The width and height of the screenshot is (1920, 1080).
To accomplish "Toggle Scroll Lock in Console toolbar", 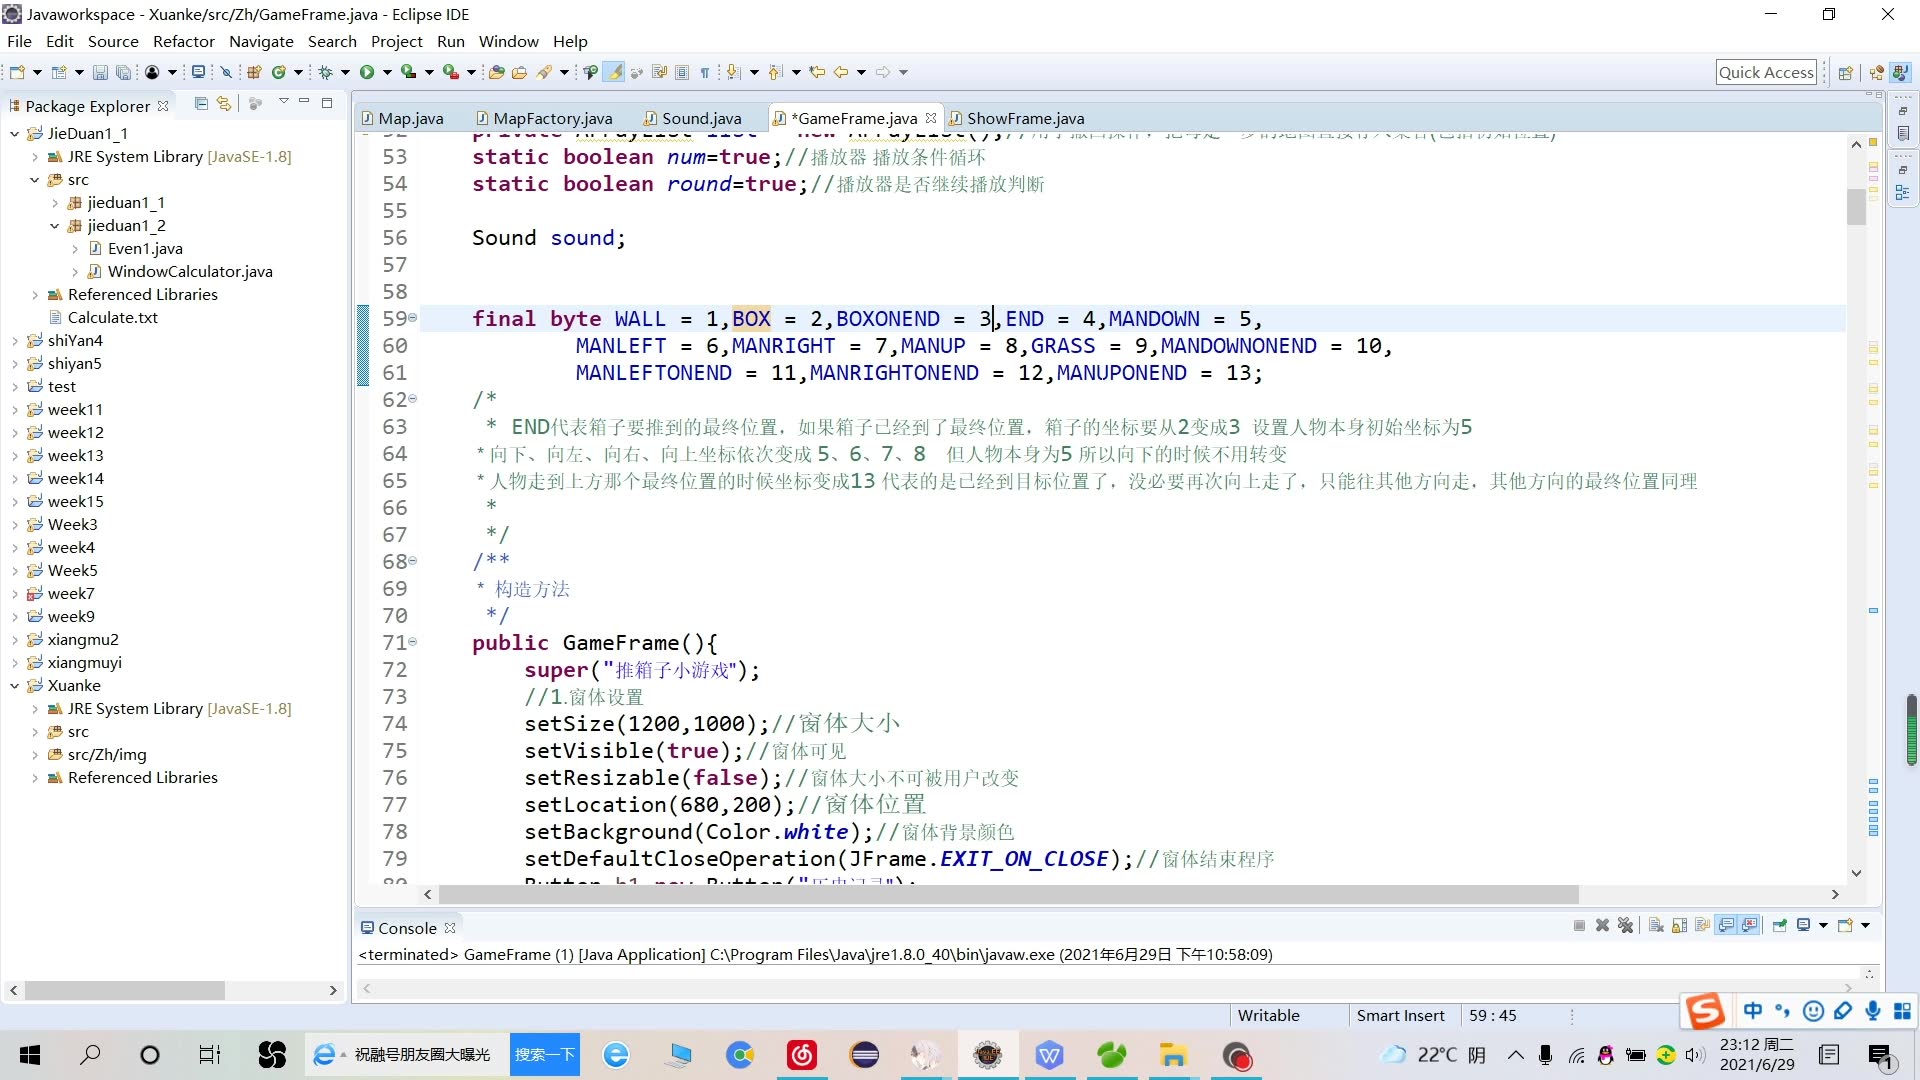I will tap(1679, 926).
